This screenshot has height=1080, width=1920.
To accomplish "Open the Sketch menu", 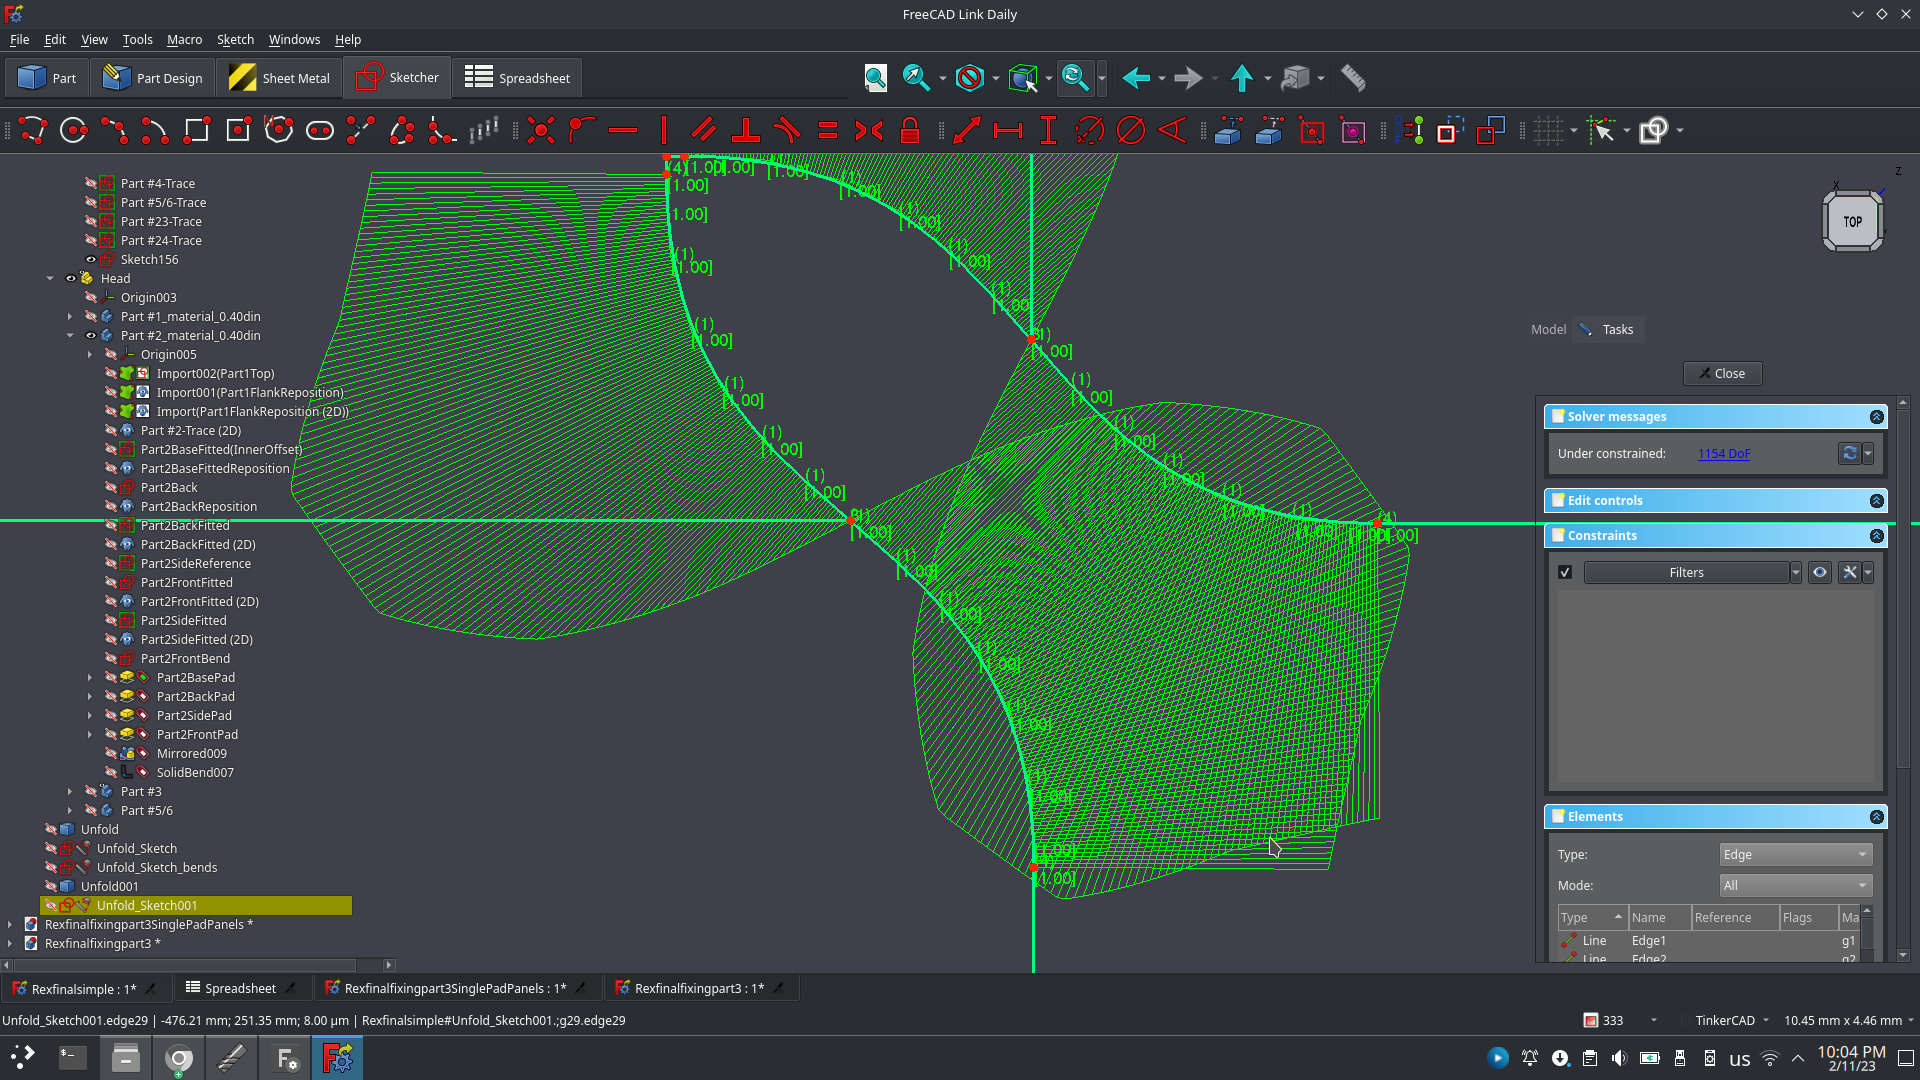I will [235, 40].
